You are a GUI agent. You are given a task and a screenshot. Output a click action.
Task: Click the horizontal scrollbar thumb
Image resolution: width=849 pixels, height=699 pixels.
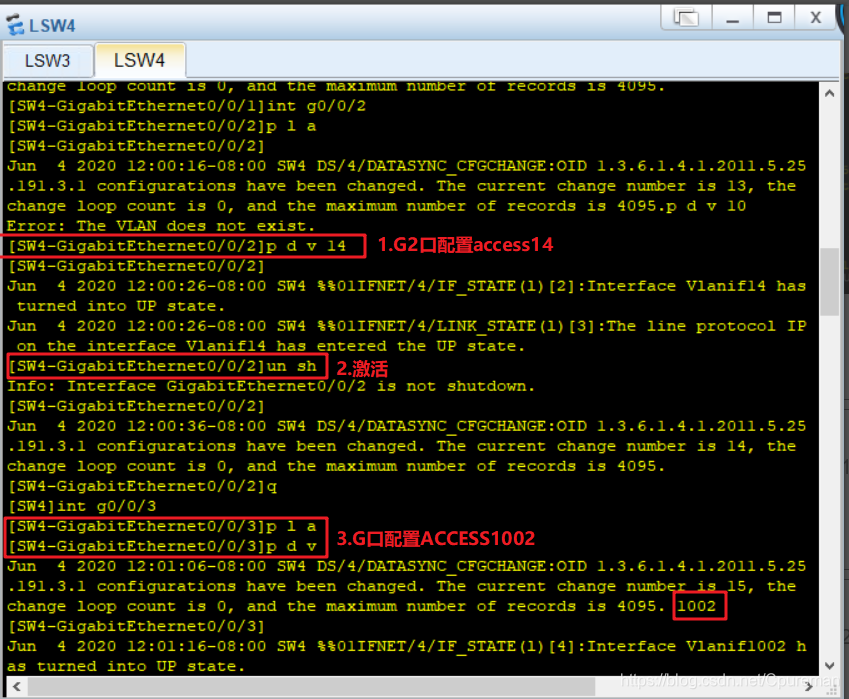click(x=311, y=687)
